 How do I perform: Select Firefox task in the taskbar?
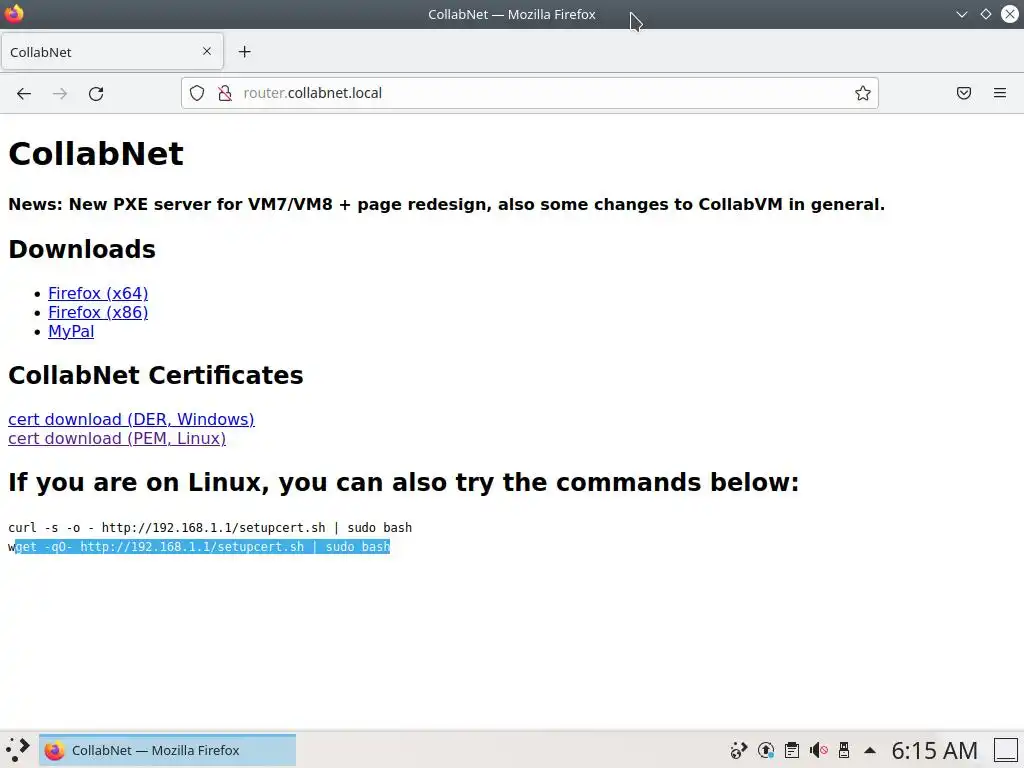point(167,750)
